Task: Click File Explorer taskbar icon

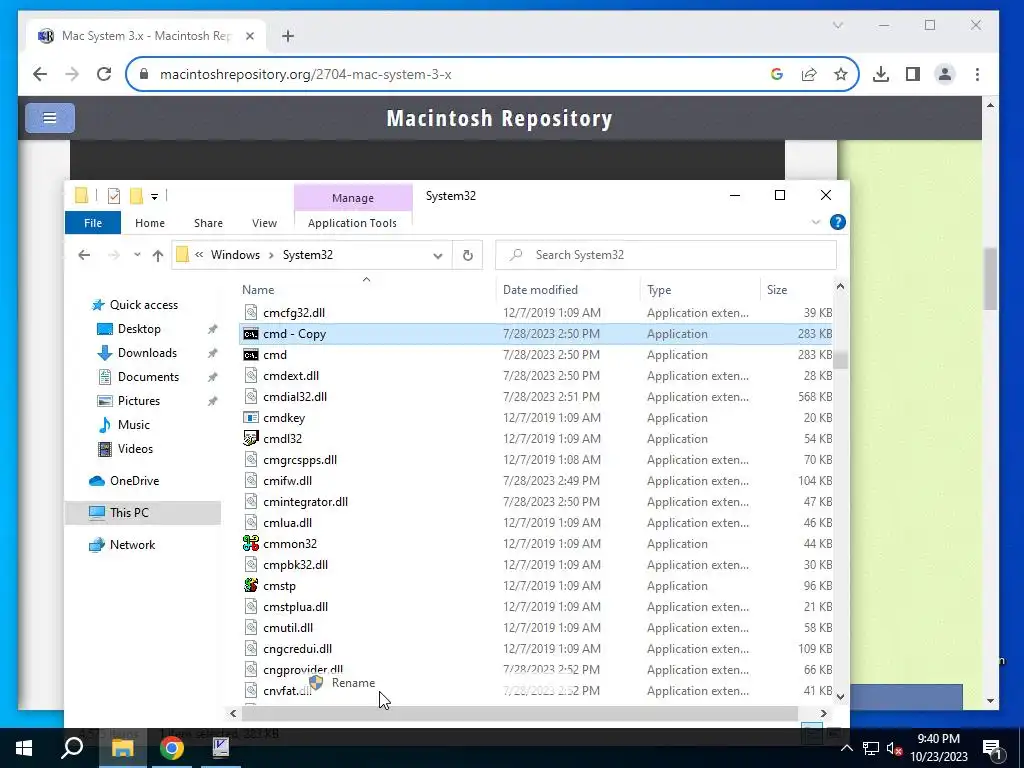Action: point(122,748)
